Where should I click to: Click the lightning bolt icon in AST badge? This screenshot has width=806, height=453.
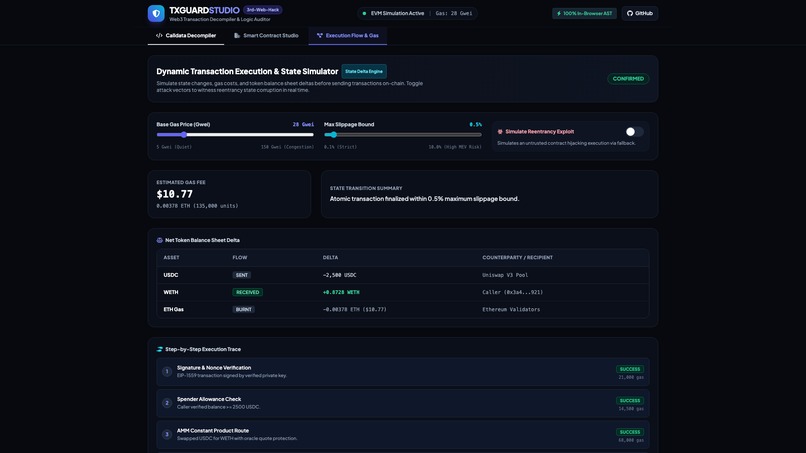(559, 13)
